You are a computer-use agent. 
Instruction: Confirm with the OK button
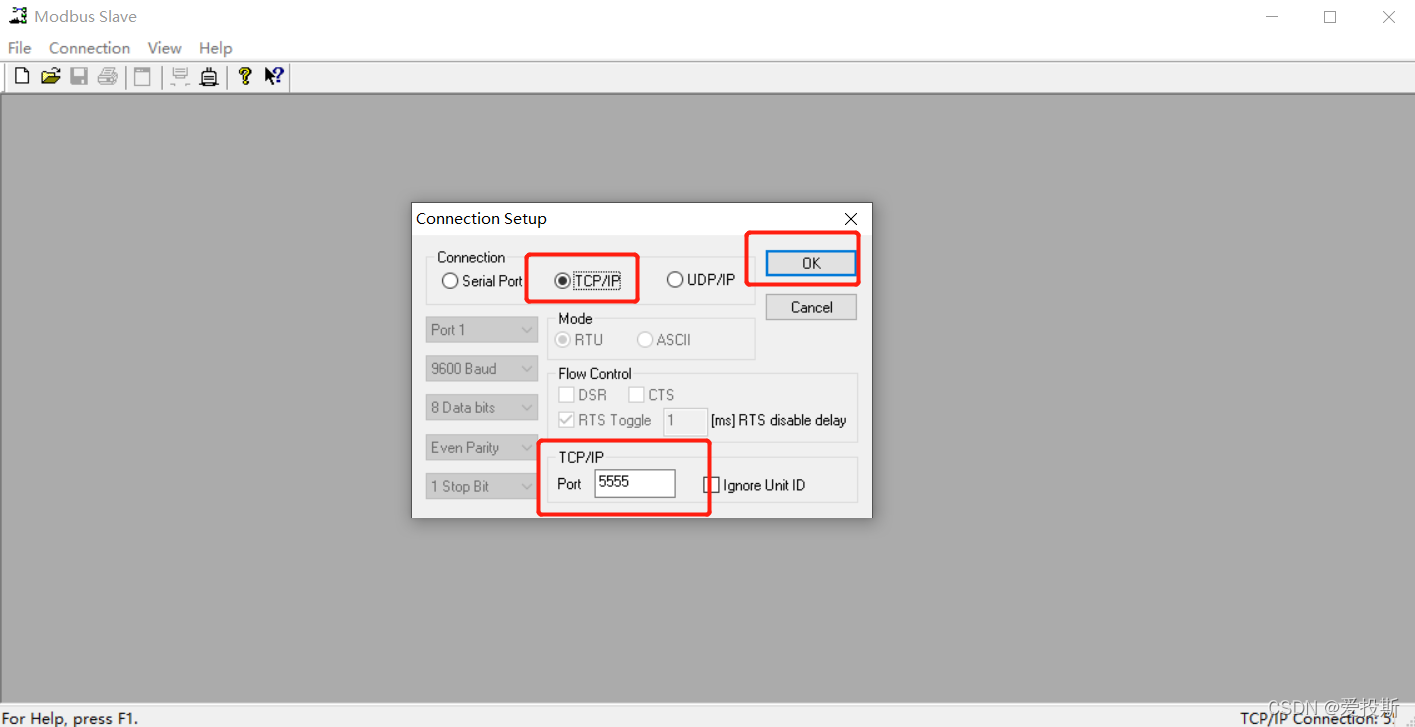tap(811, 263)
